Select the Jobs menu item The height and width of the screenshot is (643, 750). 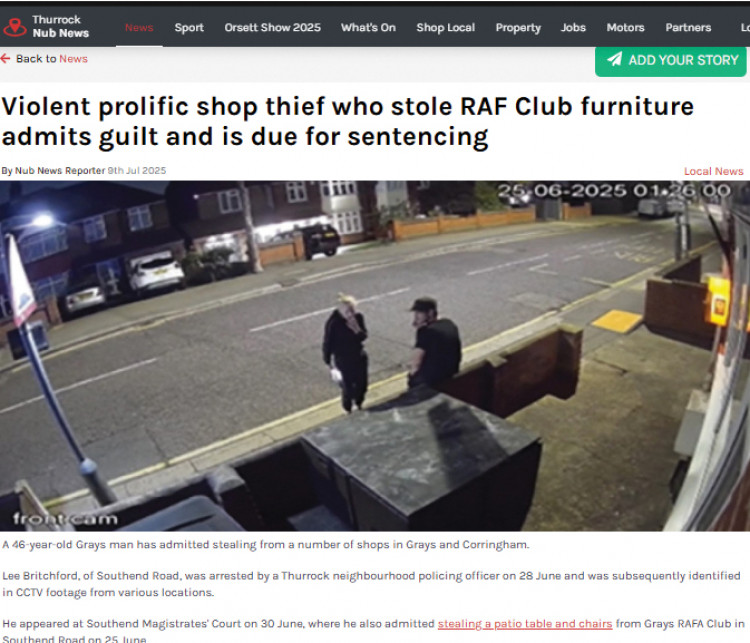[574, 28]
